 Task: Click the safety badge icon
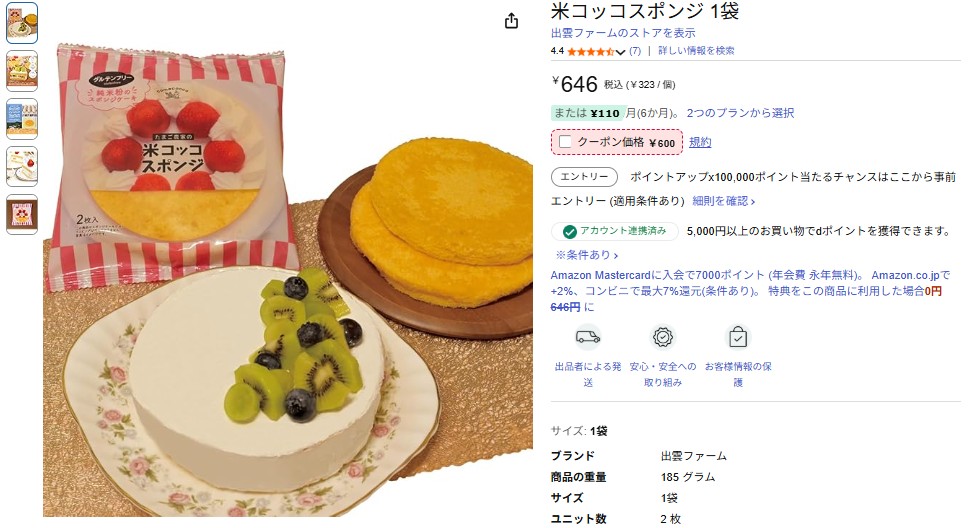(663, 337)
